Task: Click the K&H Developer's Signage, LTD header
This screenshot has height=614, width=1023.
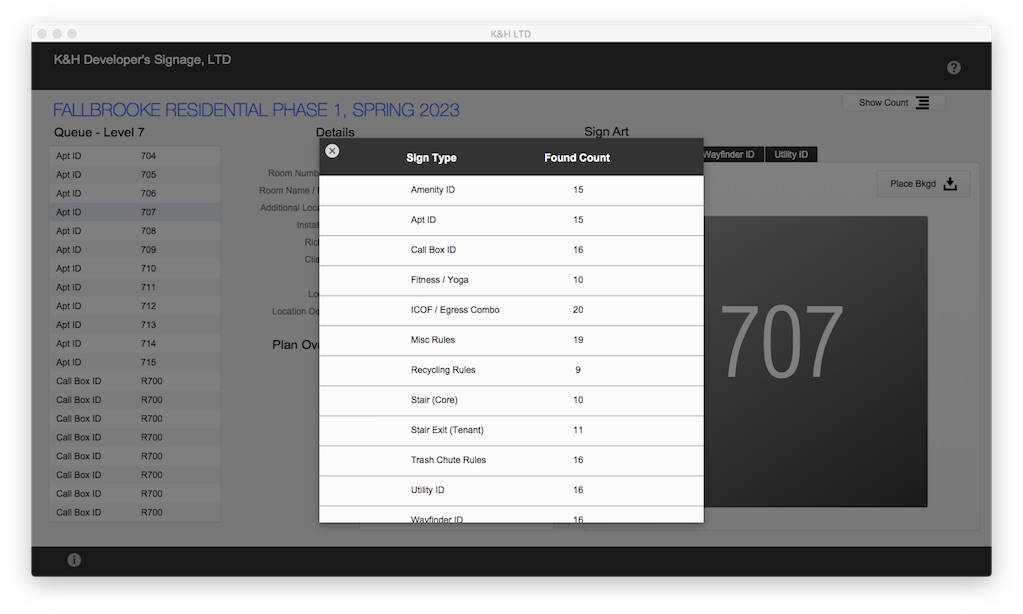Action: tap(142, 59)
